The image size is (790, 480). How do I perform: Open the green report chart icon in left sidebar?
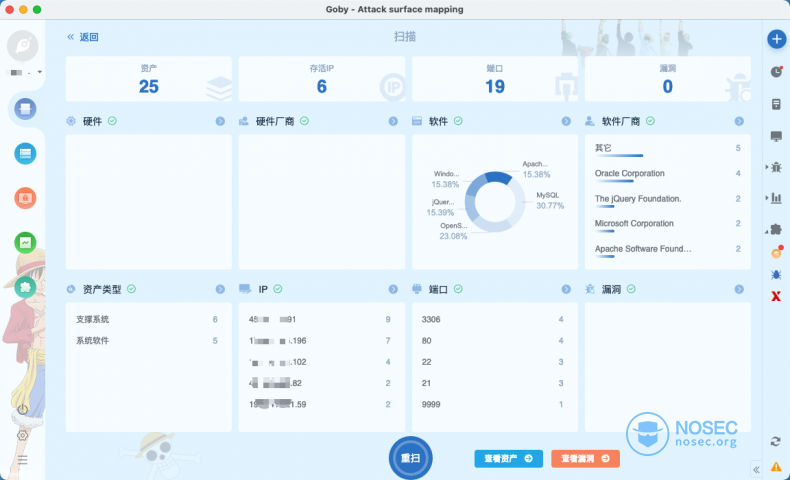[25, 243]
